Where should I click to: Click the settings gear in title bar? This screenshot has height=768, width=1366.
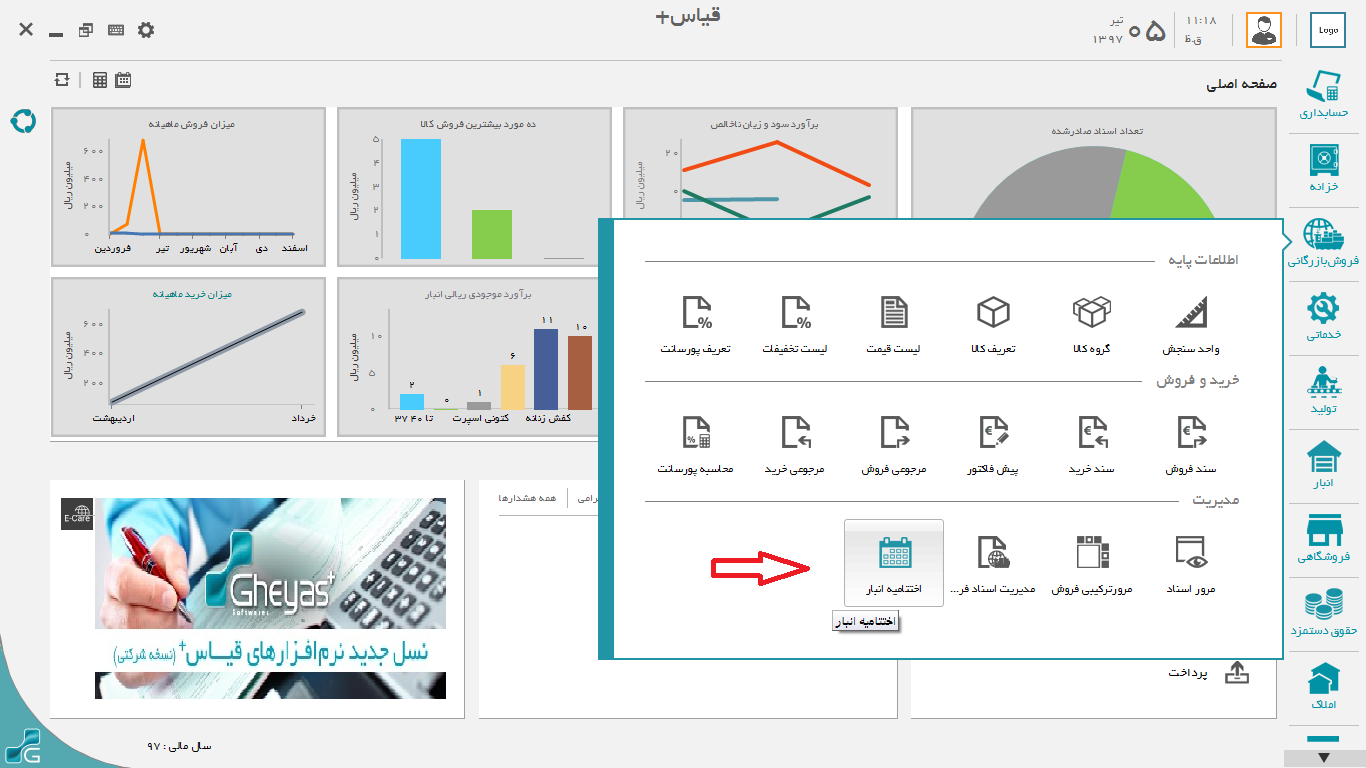pos(146,30)
